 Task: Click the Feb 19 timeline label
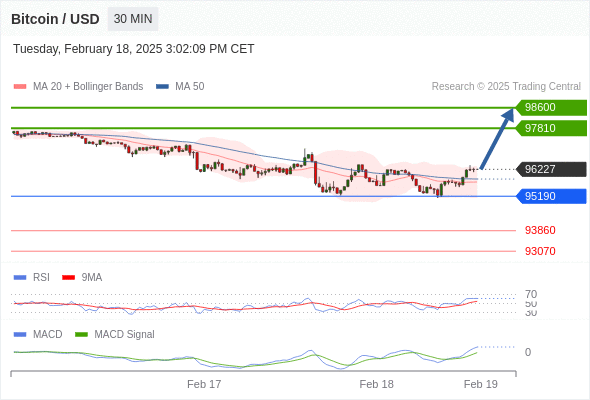(x=481, y=384)
